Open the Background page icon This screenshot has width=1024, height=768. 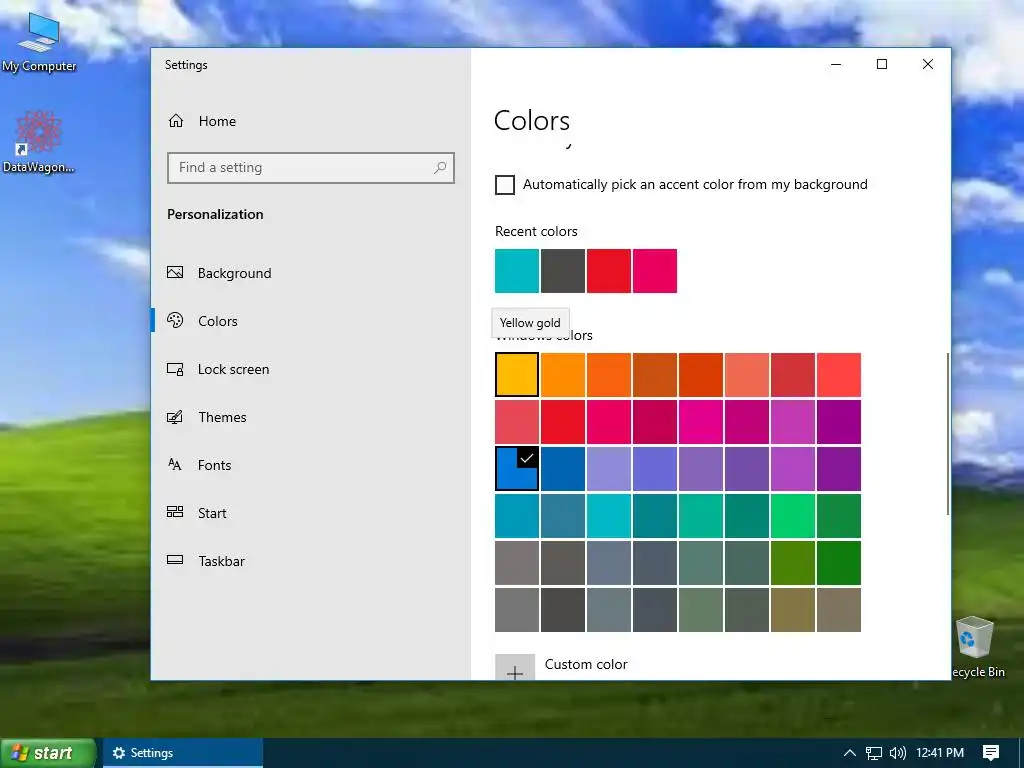175,272
